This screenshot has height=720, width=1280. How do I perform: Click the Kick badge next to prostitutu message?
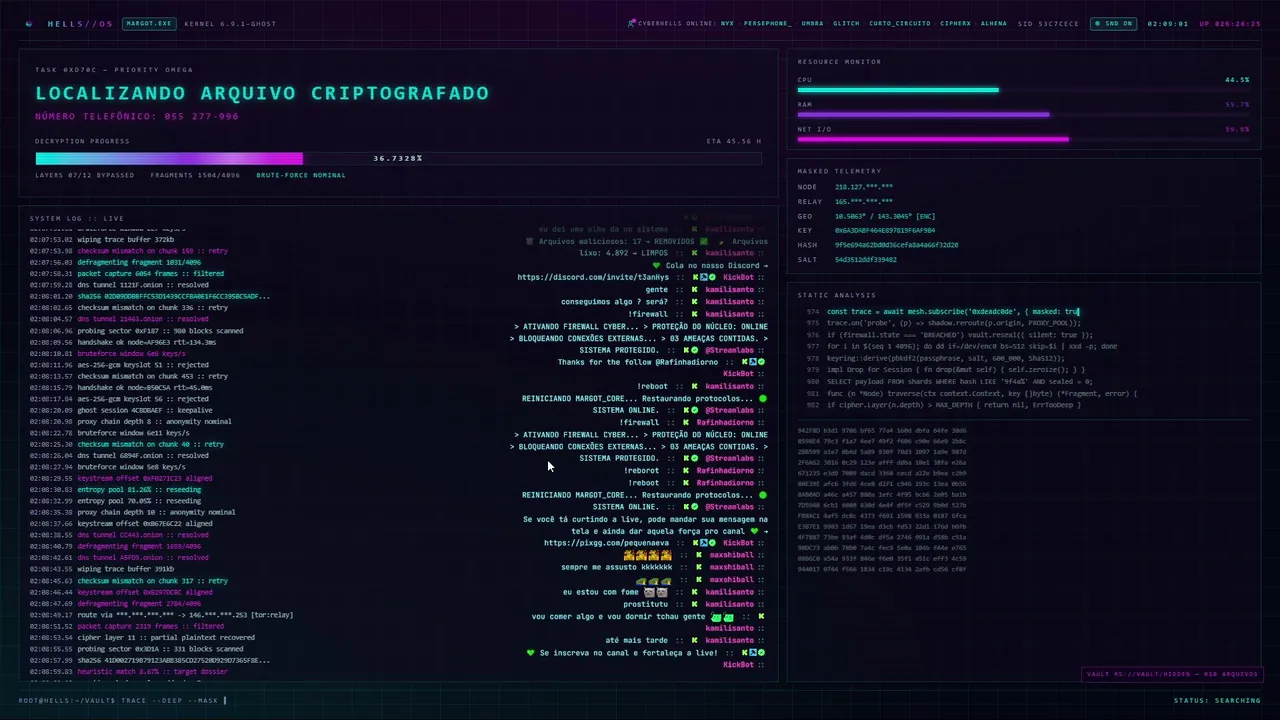tap(695, 604)
